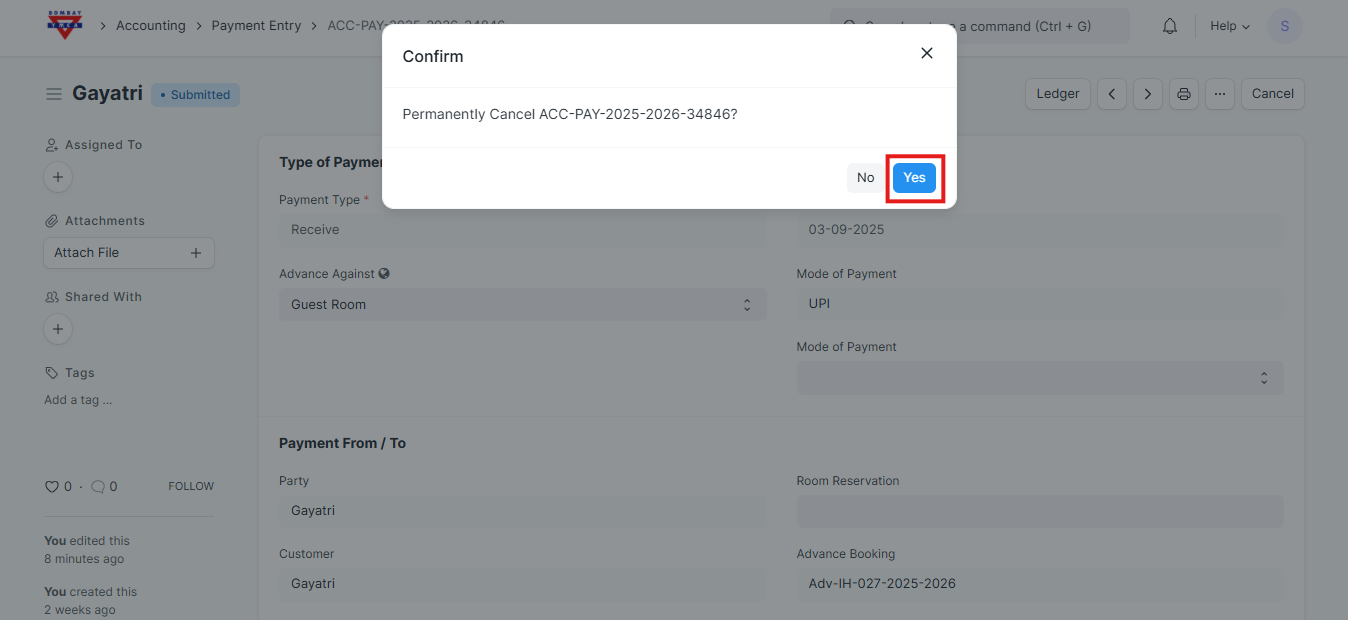The width and height of the screenshot is (1348, 620).
Task: Expand the Advance Against Guest Room dropdown
Action: point(522,305)
